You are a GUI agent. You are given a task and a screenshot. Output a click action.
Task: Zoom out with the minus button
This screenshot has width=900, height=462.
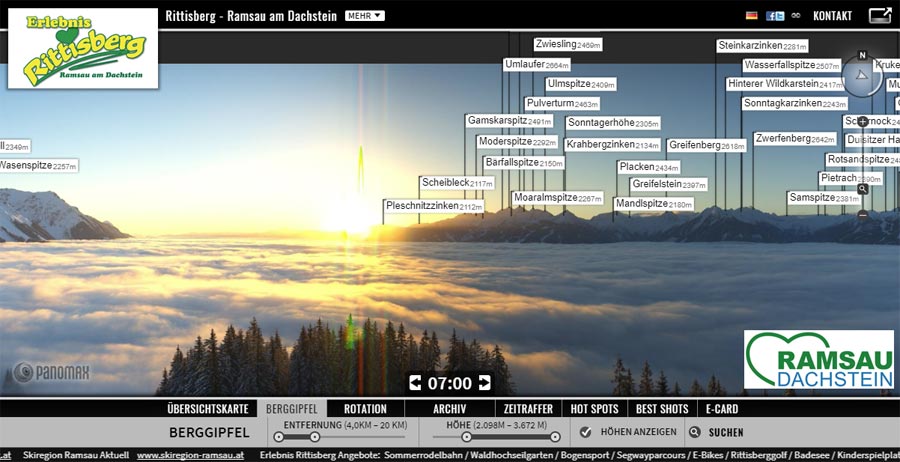coord(863,214)
